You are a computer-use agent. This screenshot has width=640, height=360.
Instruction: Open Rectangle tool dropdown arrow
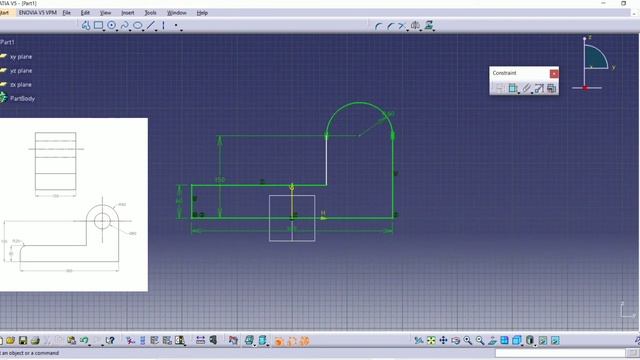coord(104,31)
